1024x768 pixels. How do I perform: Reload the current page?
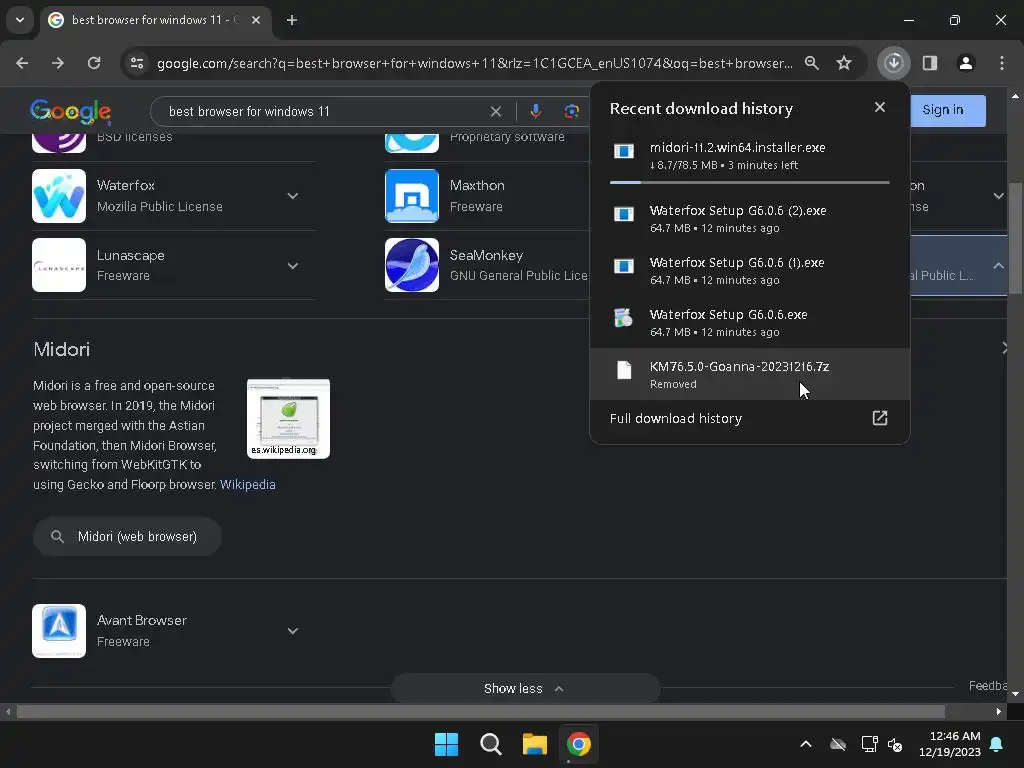pos(94,63)
